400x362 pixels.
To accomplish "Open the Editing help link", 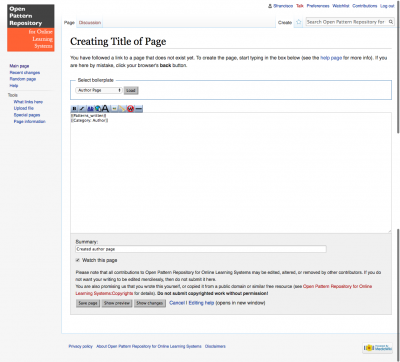I will click(x=201, y=303).
